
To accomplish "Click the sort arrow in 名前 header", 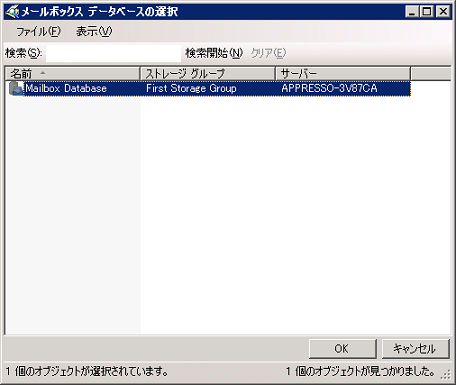I will pos(42,73).
